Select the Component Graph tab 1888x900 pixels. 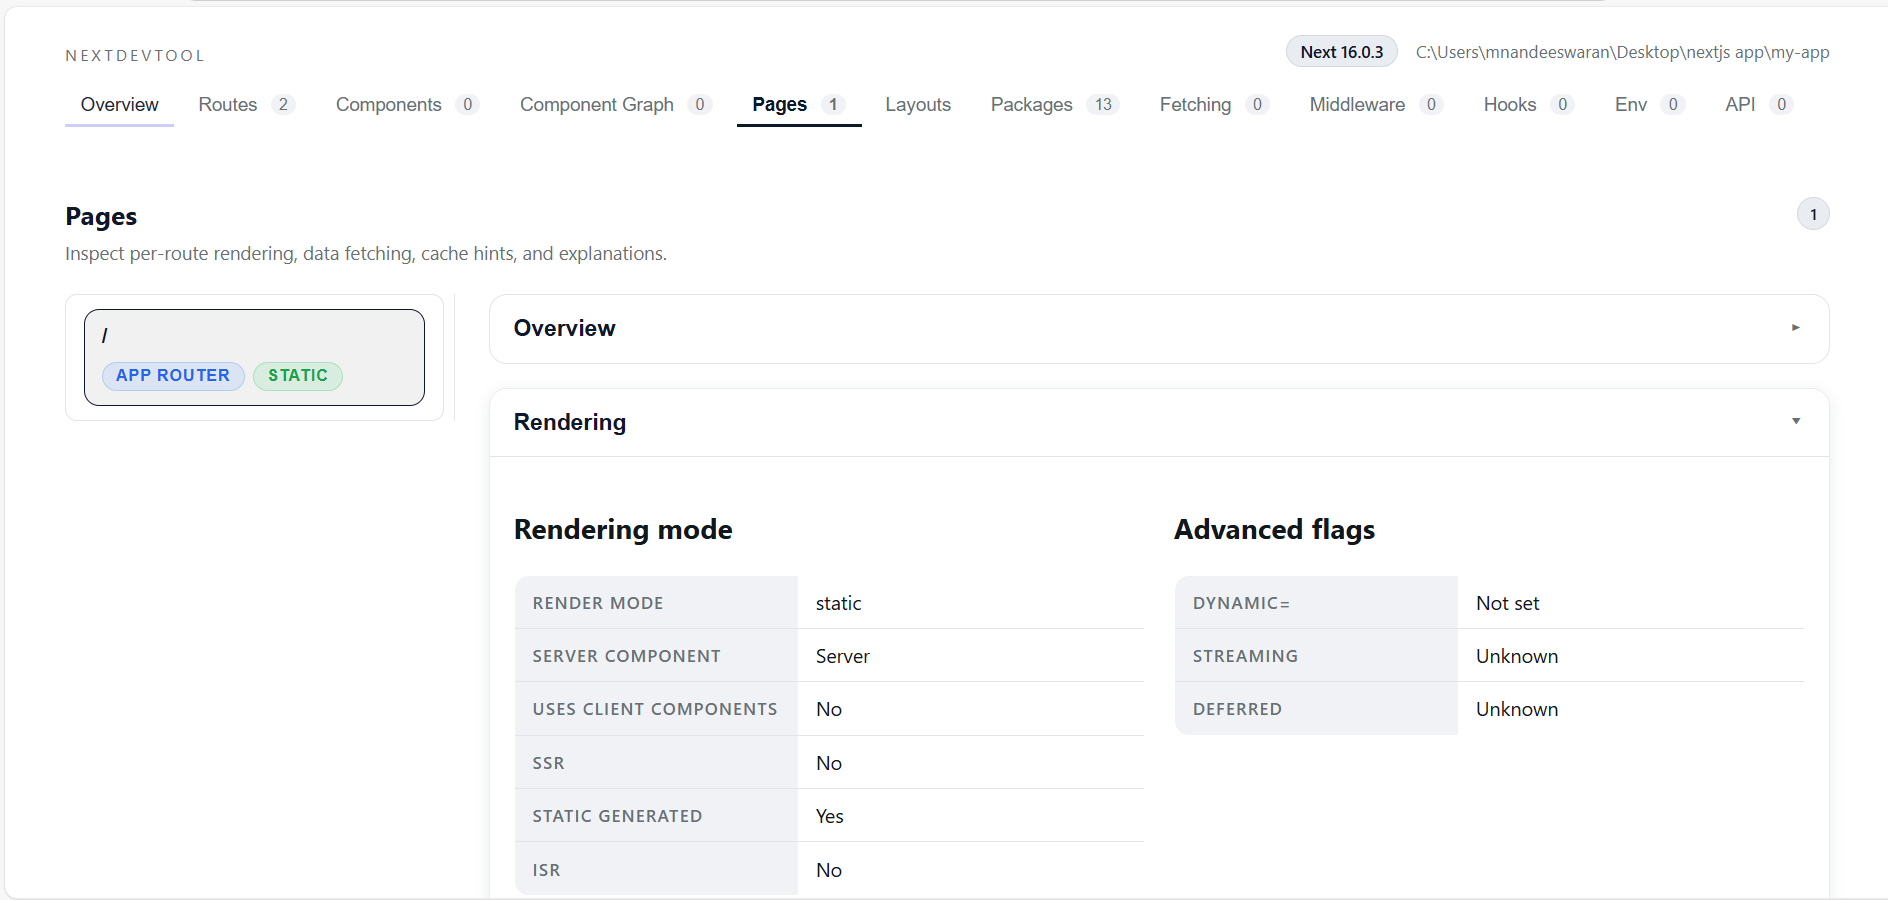click(x=596, y=104)
